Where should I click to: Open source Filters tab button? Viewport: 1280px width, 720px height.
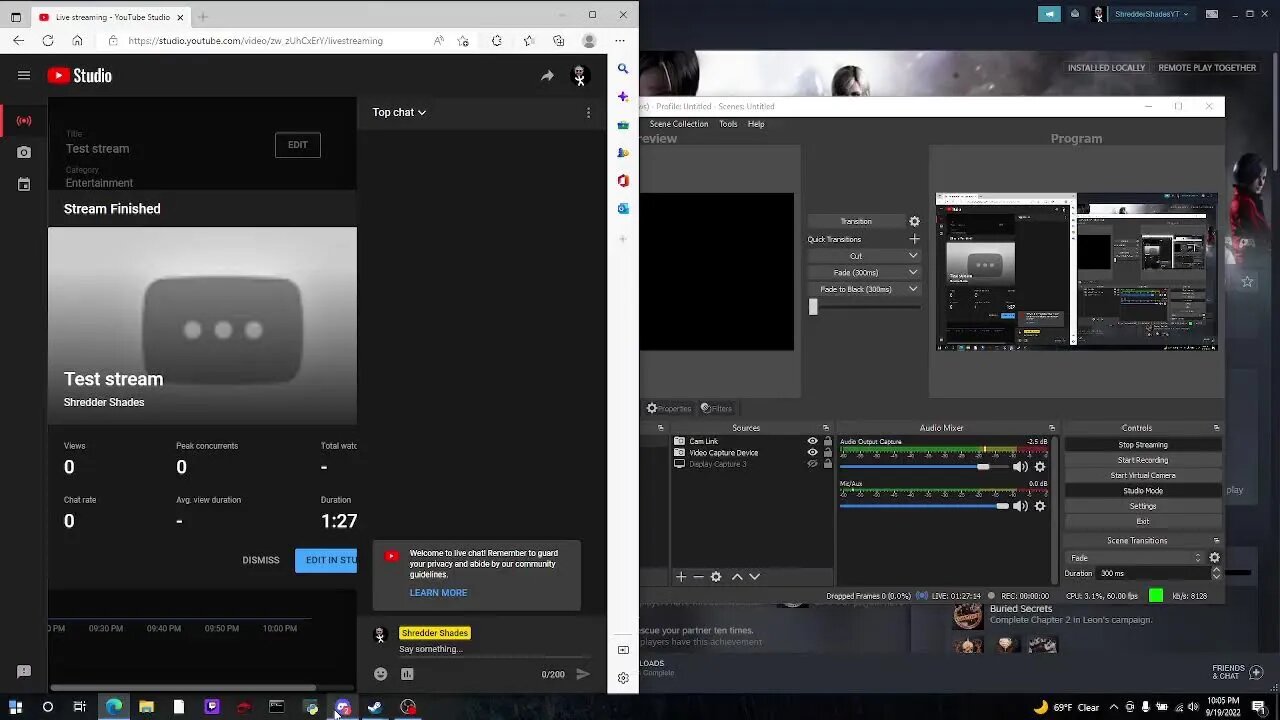(716, 408)
